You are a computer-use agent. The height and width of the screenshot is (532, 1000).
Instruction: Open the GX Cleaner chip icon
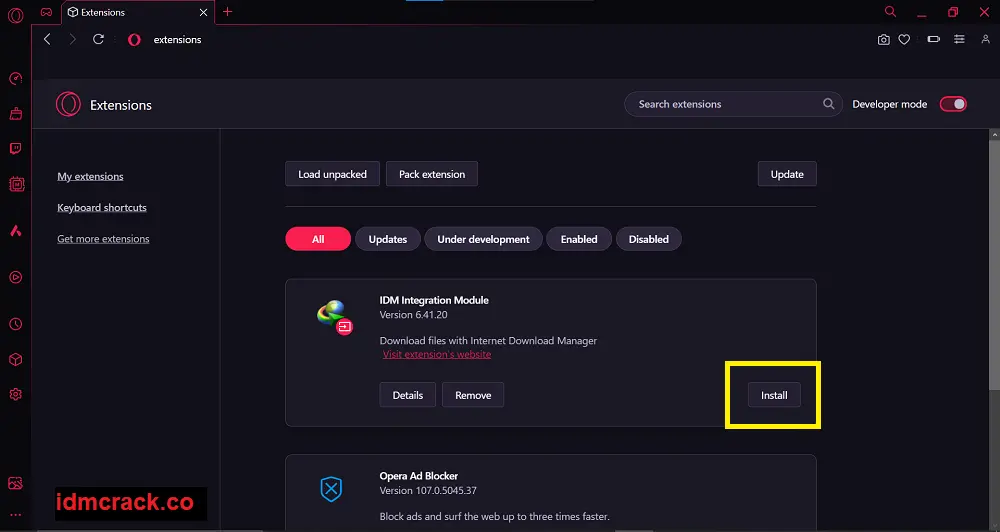pos(17,184)
